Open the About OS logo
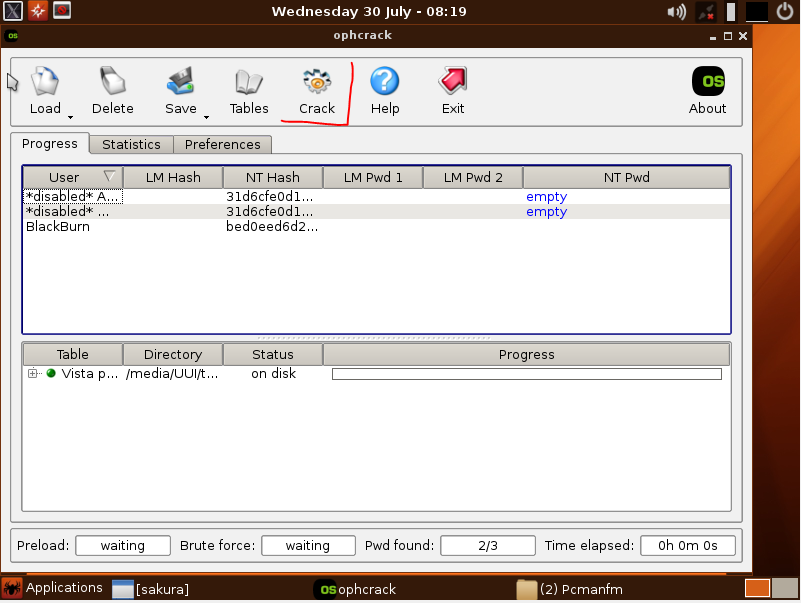Viewport: 801px width, 603px height. coord(708,81)
